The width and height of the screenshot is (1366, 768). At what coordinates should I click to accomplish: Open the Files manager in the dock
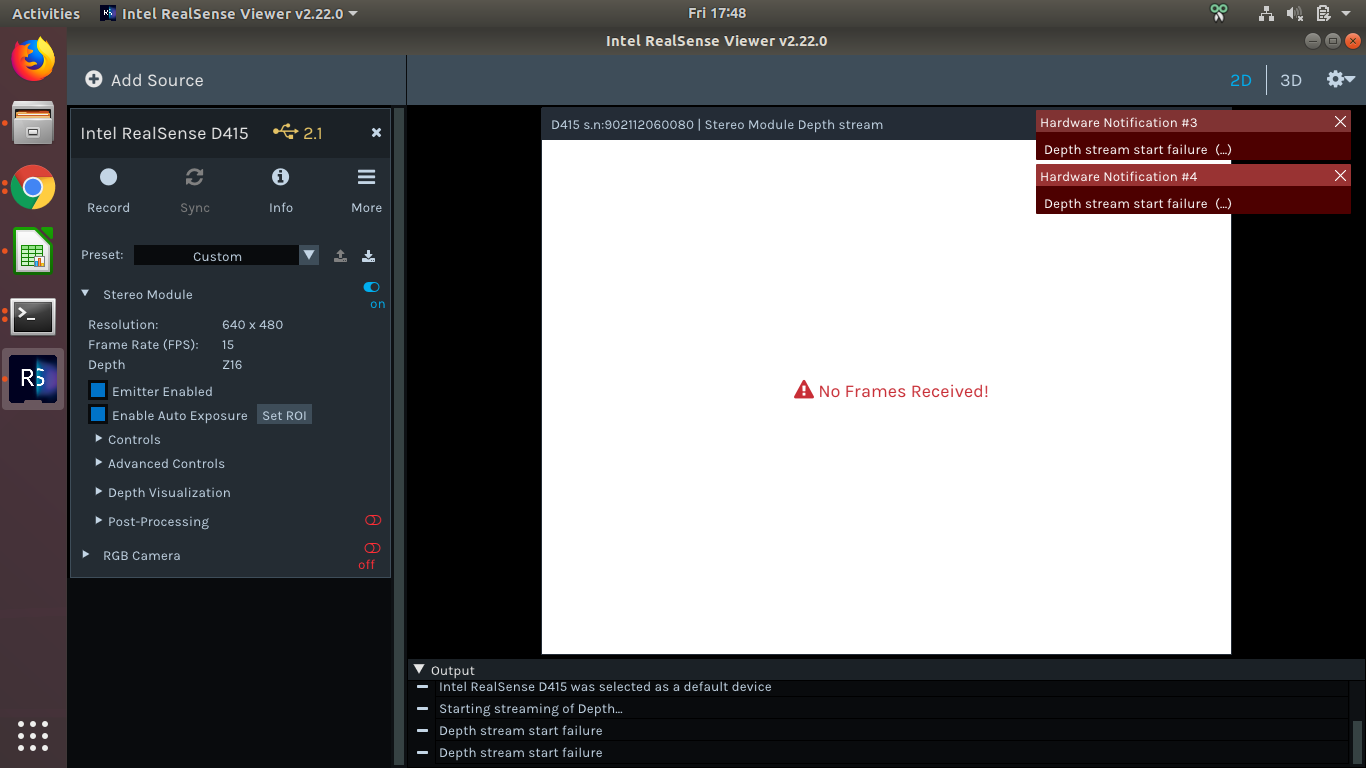(33, 123)
